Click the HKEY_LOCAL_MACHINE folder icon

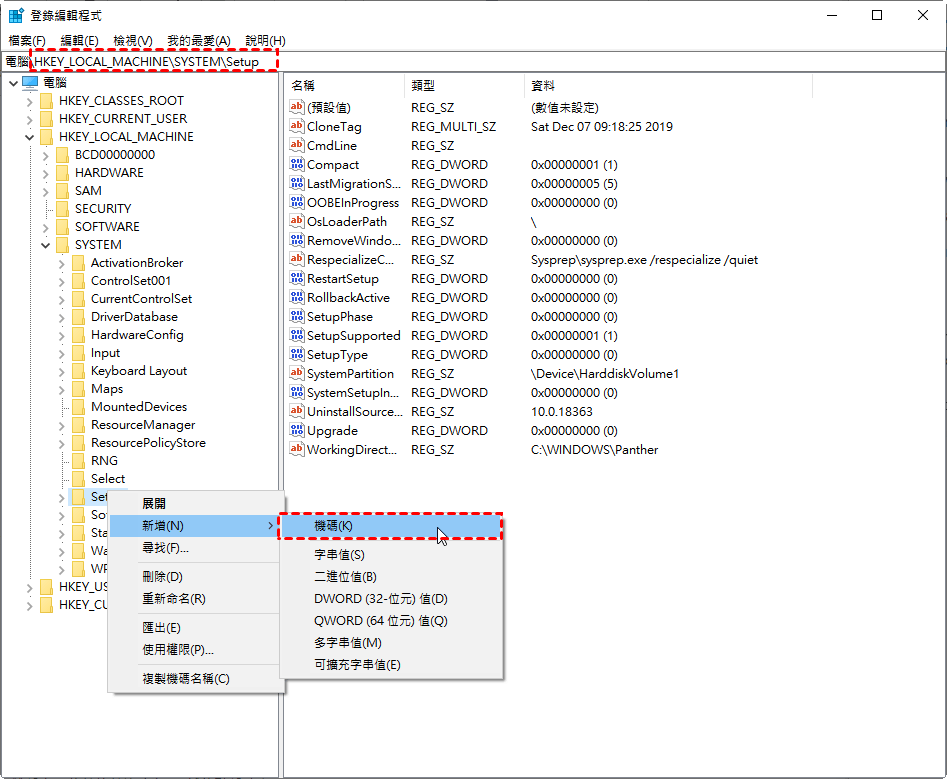click(x=47, y=137)
